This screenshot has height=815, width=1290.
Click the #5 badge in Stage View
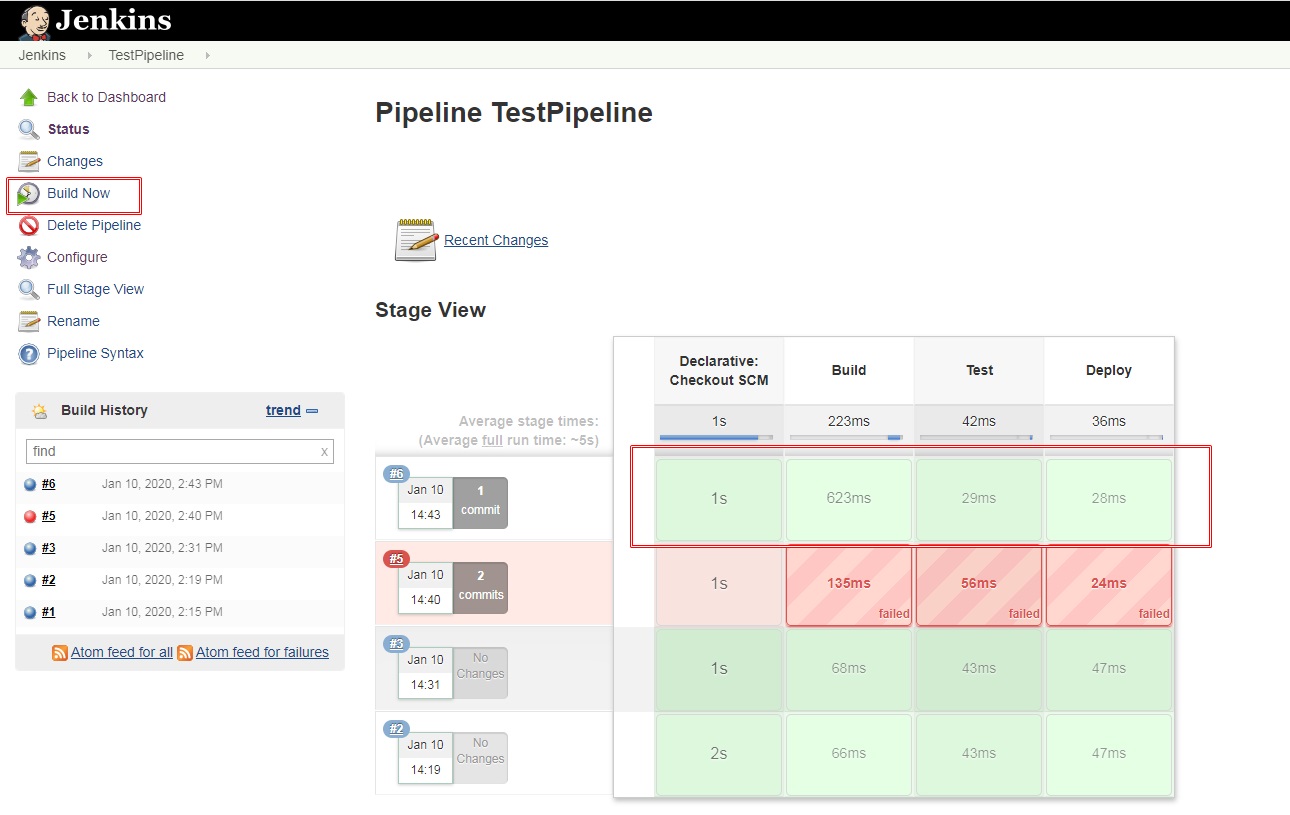[397, 559]
